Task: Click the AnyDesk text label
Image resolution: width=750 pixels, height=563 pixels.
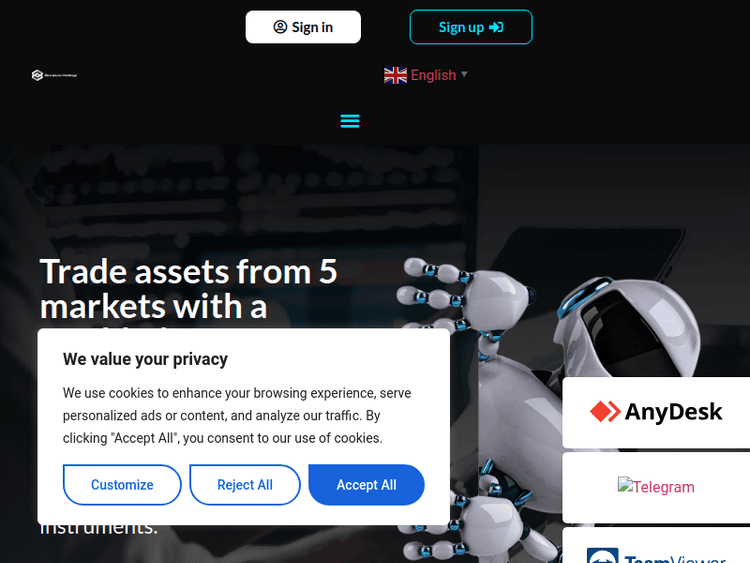Action: click(673, 412)
